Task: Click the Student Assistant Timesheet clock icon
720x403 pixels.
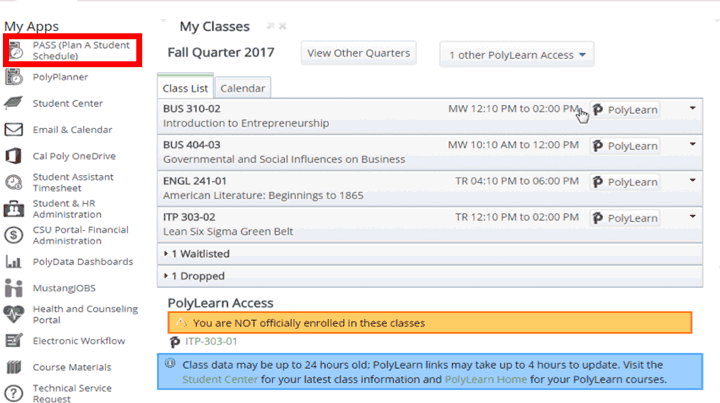Action: (14, 182)
